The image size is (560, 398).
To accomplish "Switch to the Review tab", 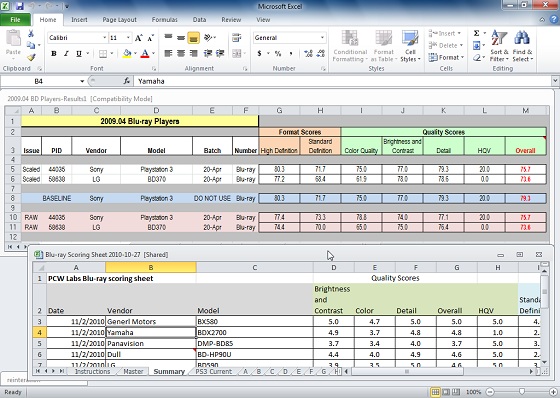I will (231, 20).
